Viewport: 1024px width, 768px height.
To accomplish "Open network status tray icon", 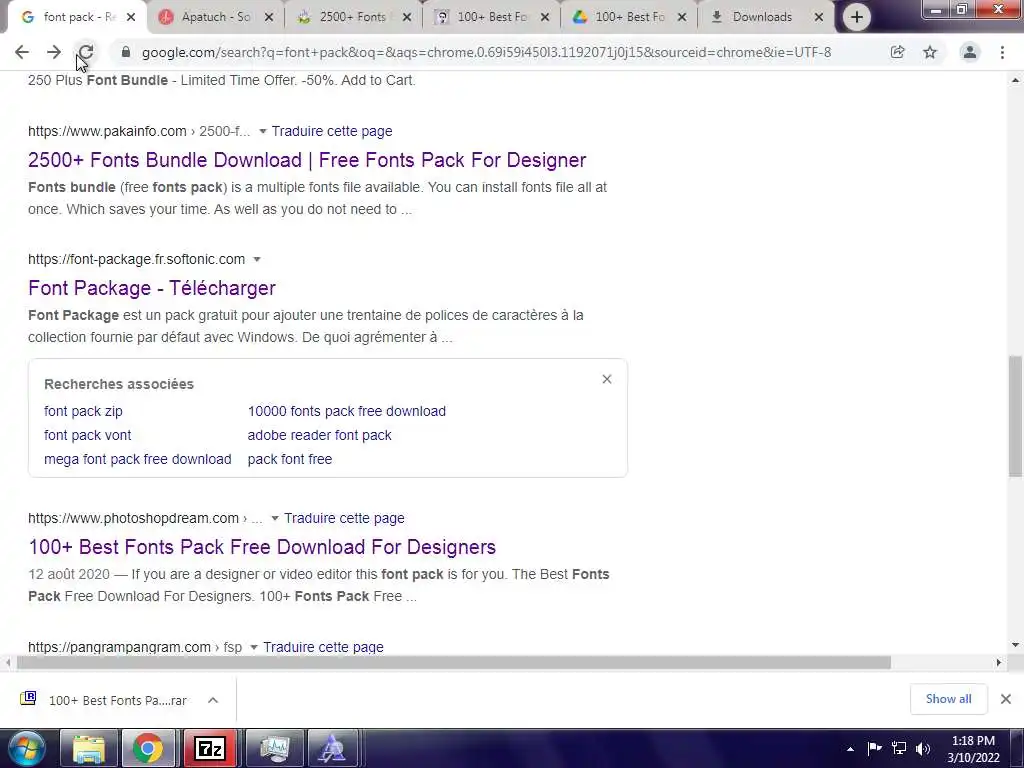I will coord(899,748).
